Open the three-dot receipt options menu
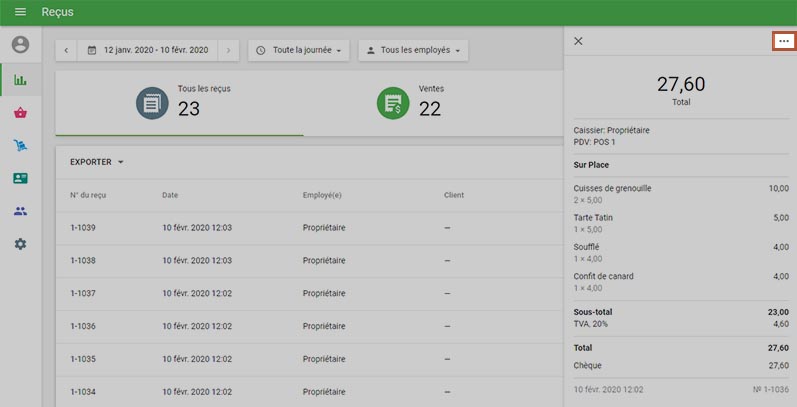Image resolution: width=797 pixels, height=407 pixels. coord(784,41)
